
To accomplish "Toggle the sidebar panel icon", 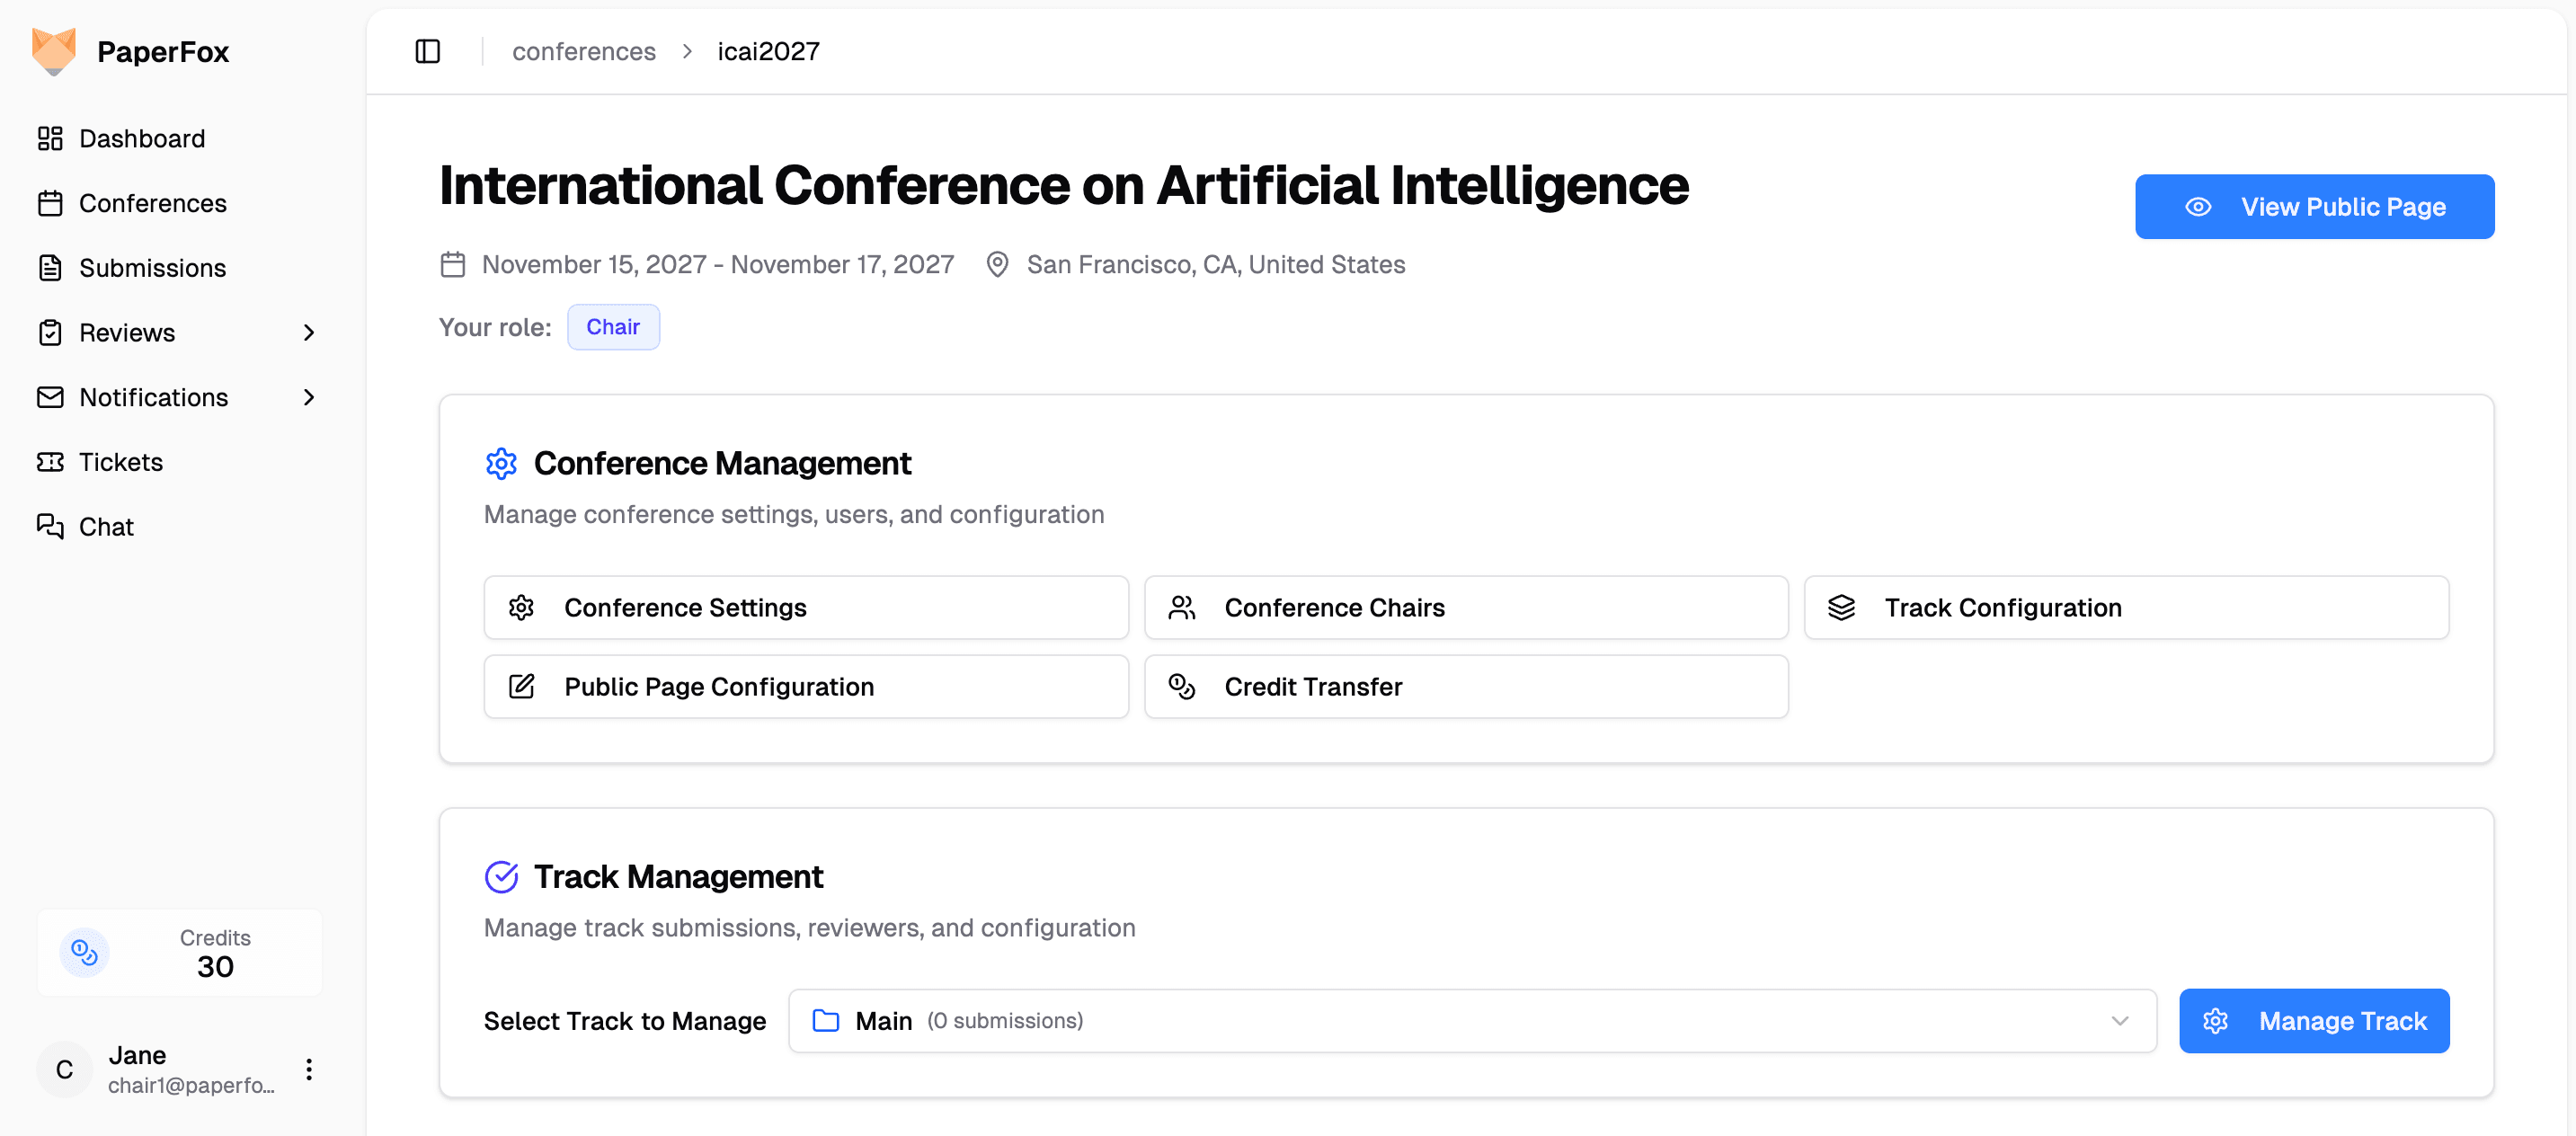I will (427, 51).
